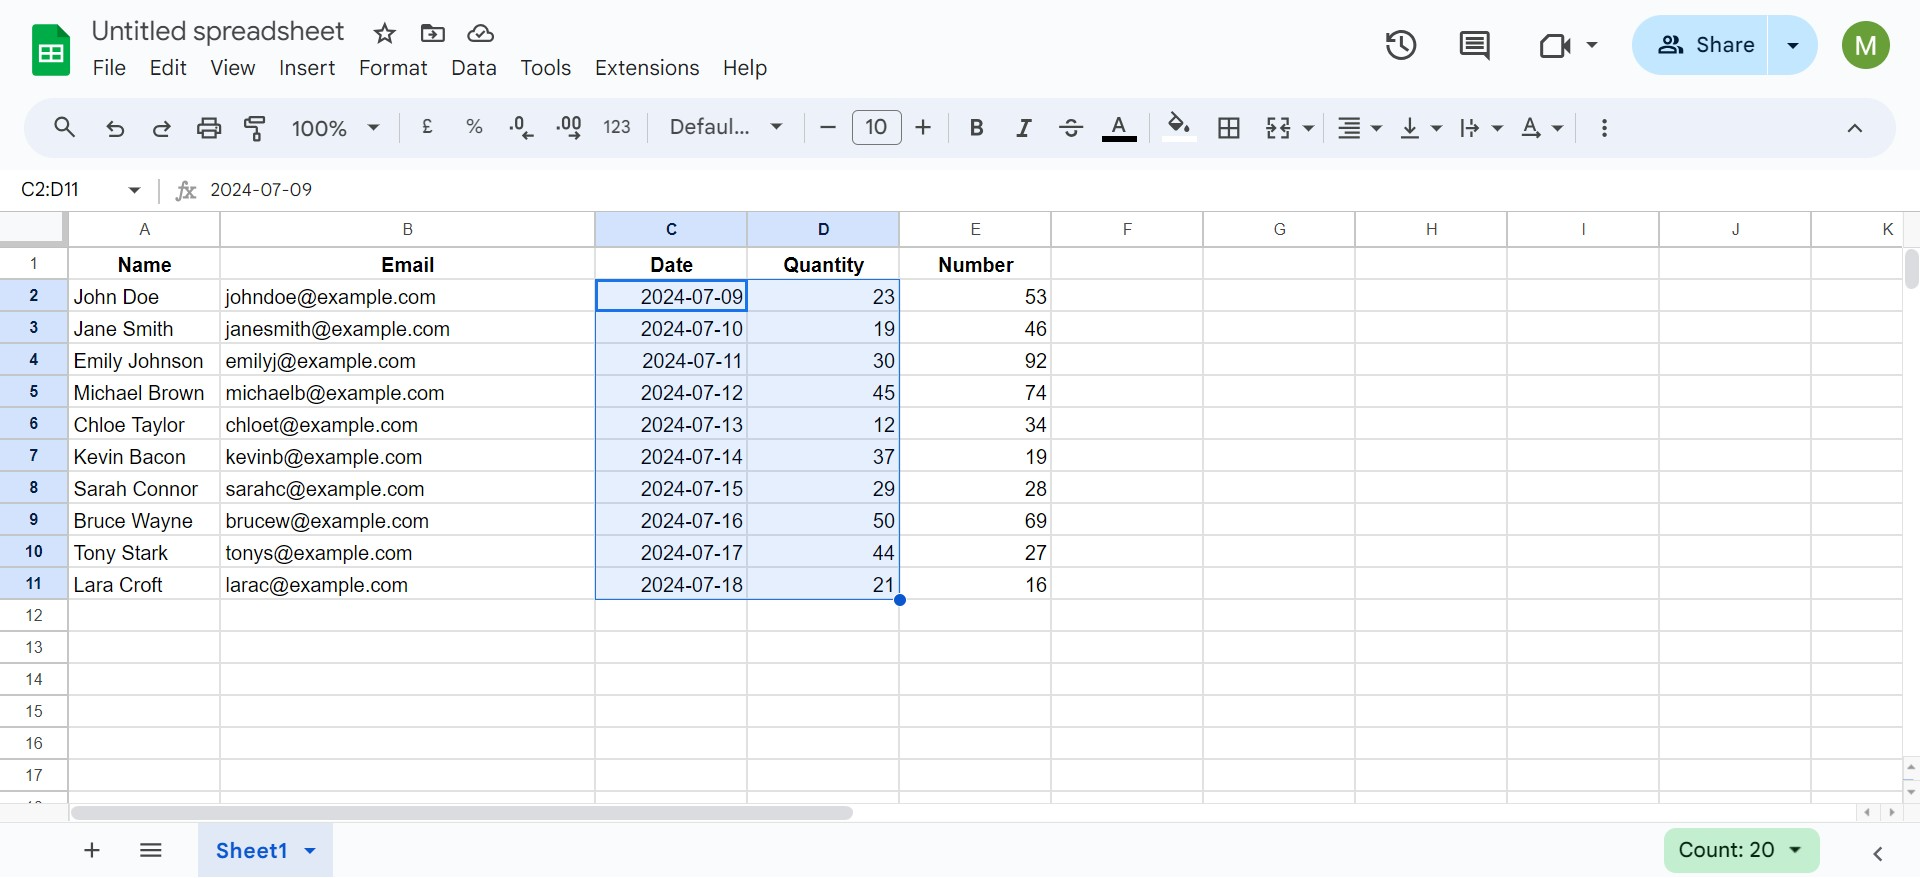This screenshot has width=1920, height=878.
Task: Open the File menu
Action: point(109,68)
